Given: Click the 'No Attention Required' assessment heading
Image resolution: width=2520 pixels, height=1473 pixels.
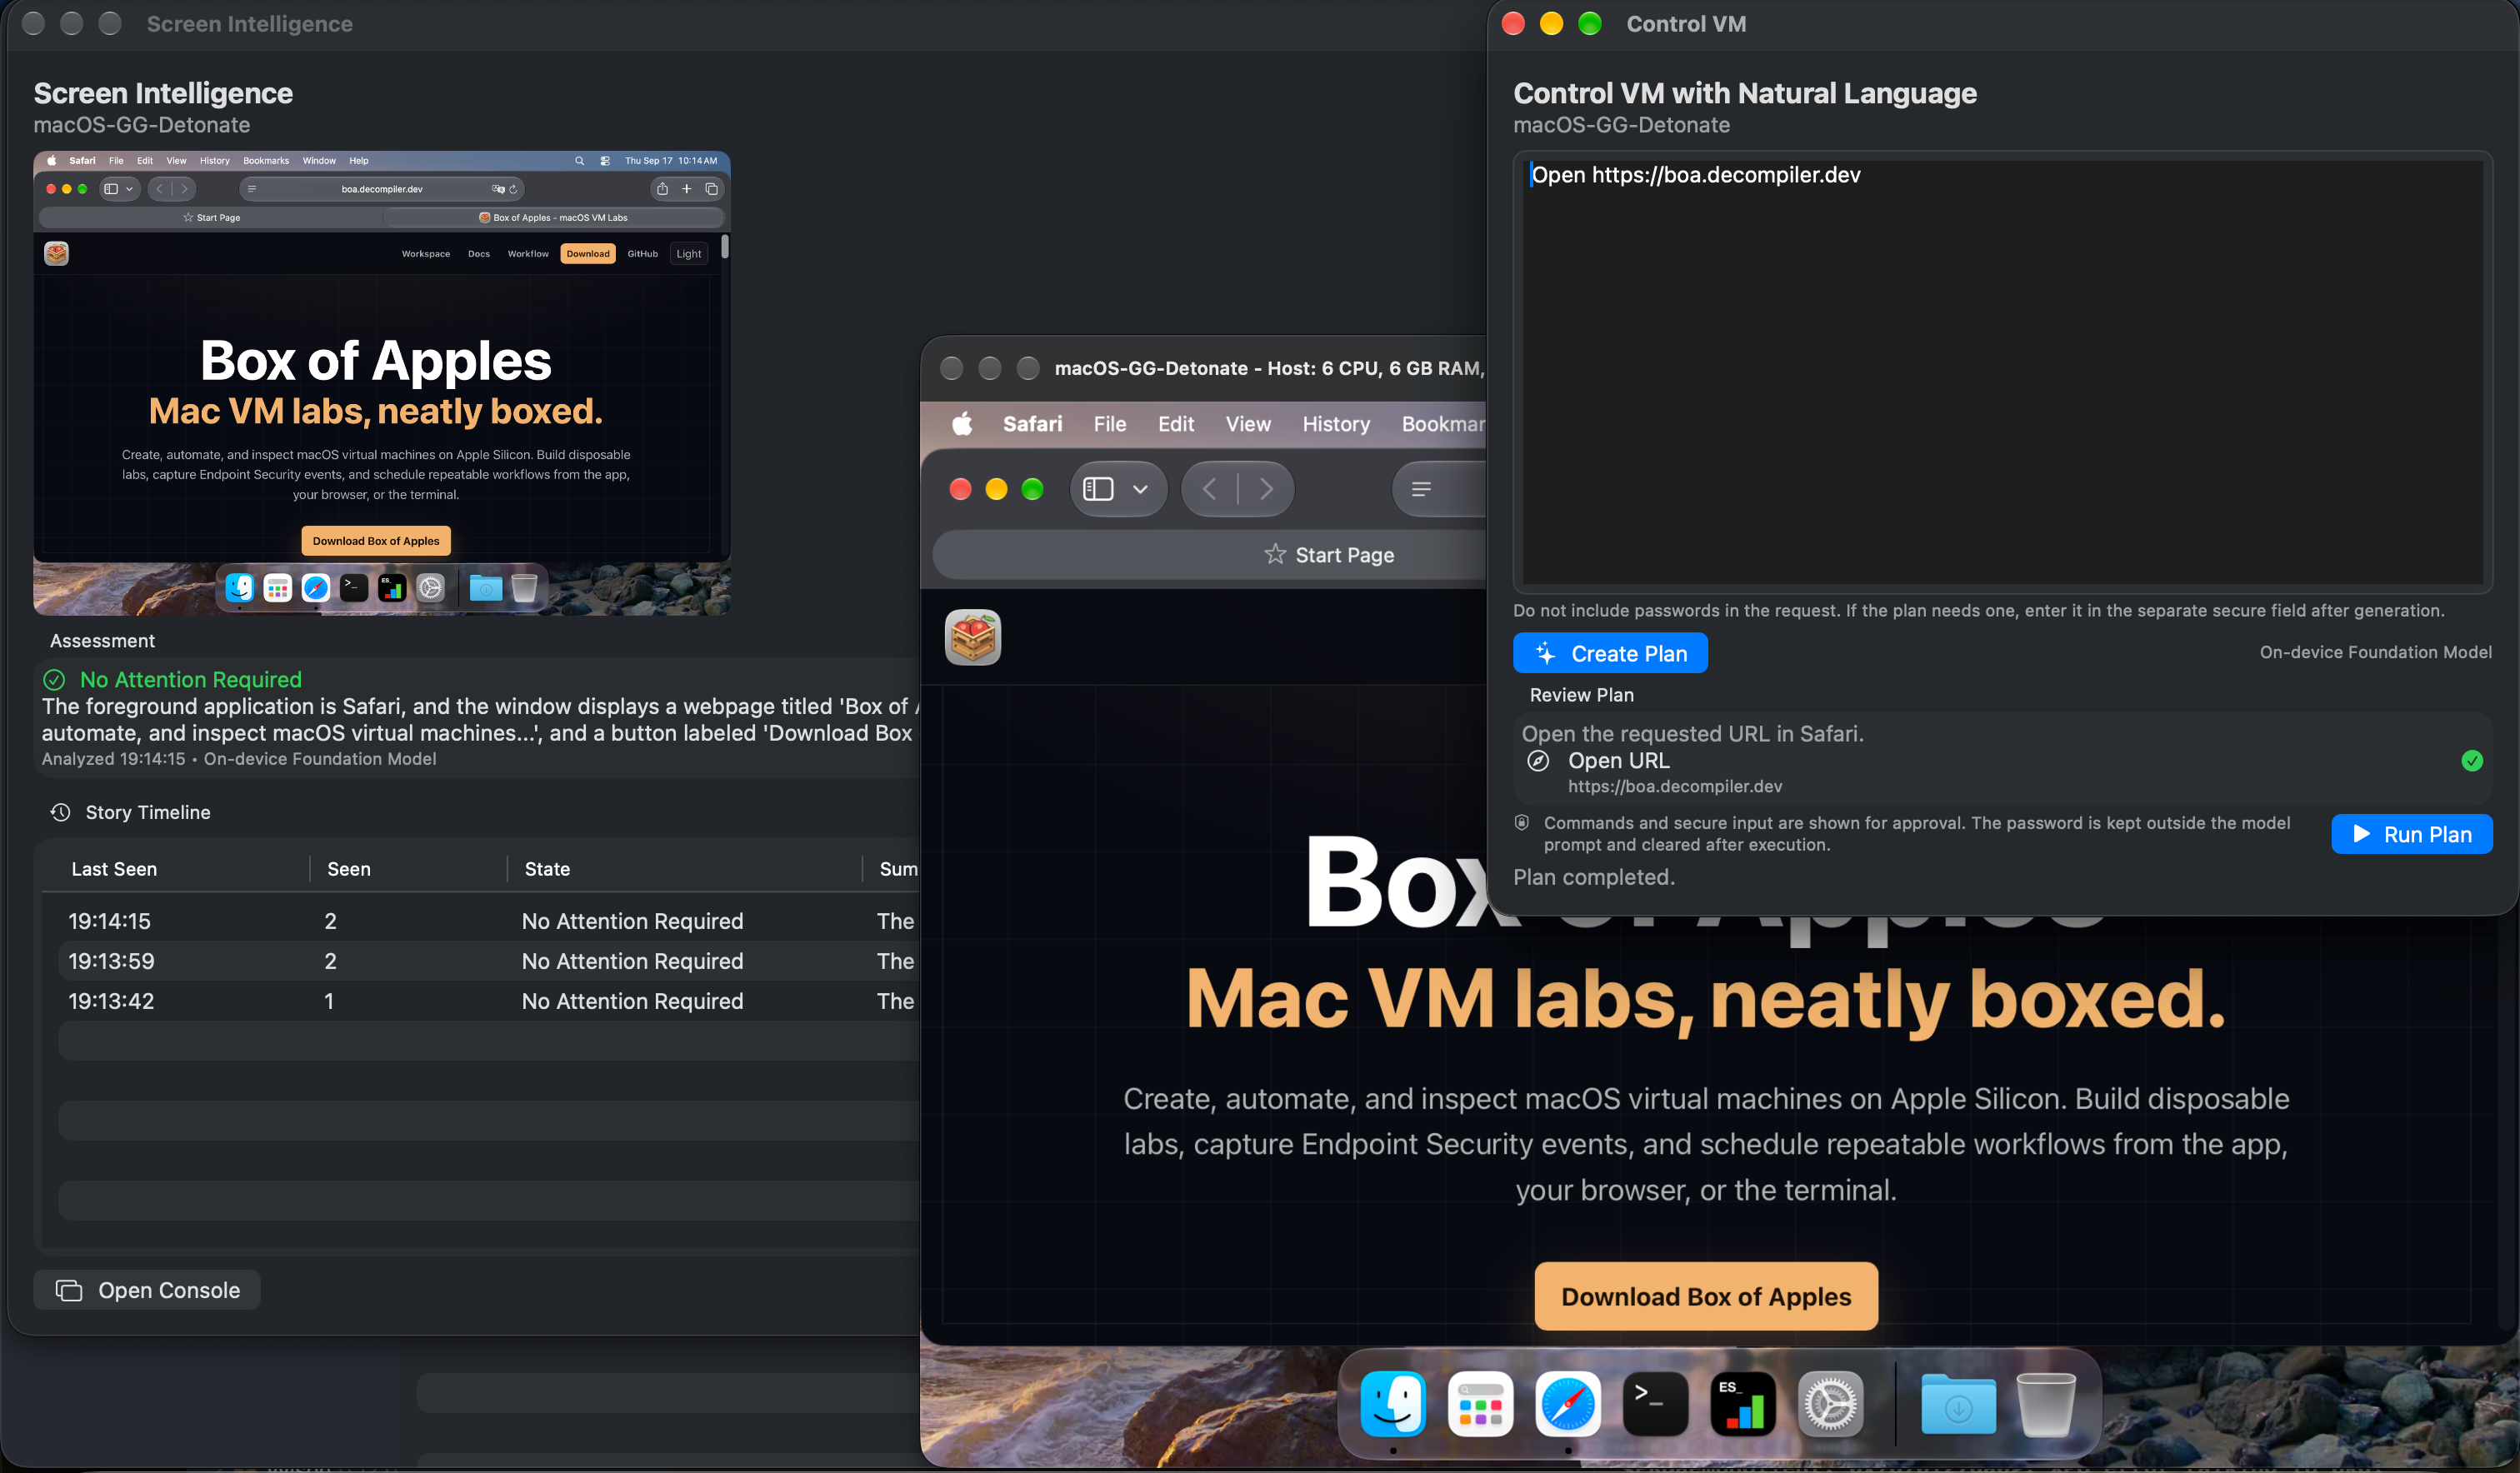Looking at the screenshot, I should 191,680.
